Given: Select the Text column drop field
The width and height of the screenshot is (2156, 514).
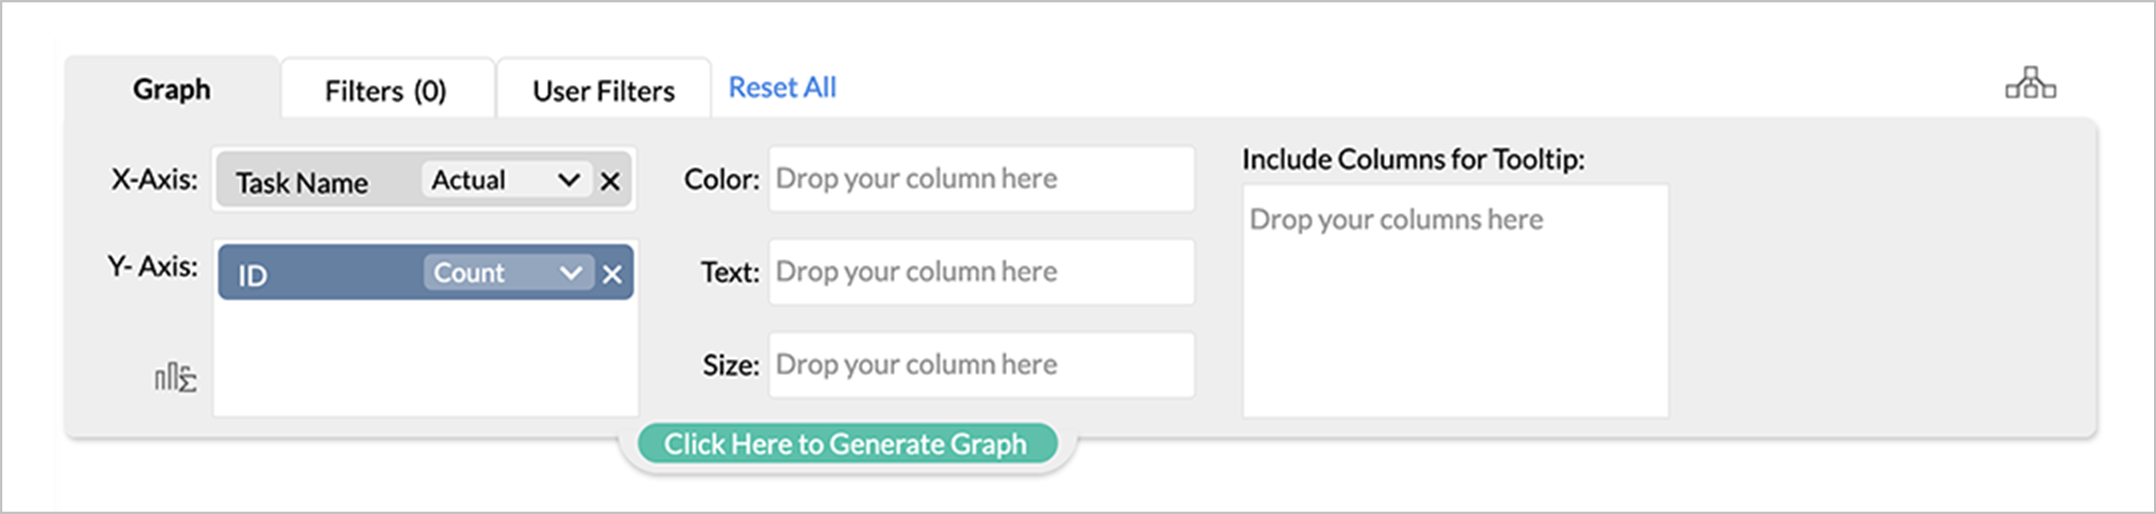Looking at the screenshot, I should (980, 272).
